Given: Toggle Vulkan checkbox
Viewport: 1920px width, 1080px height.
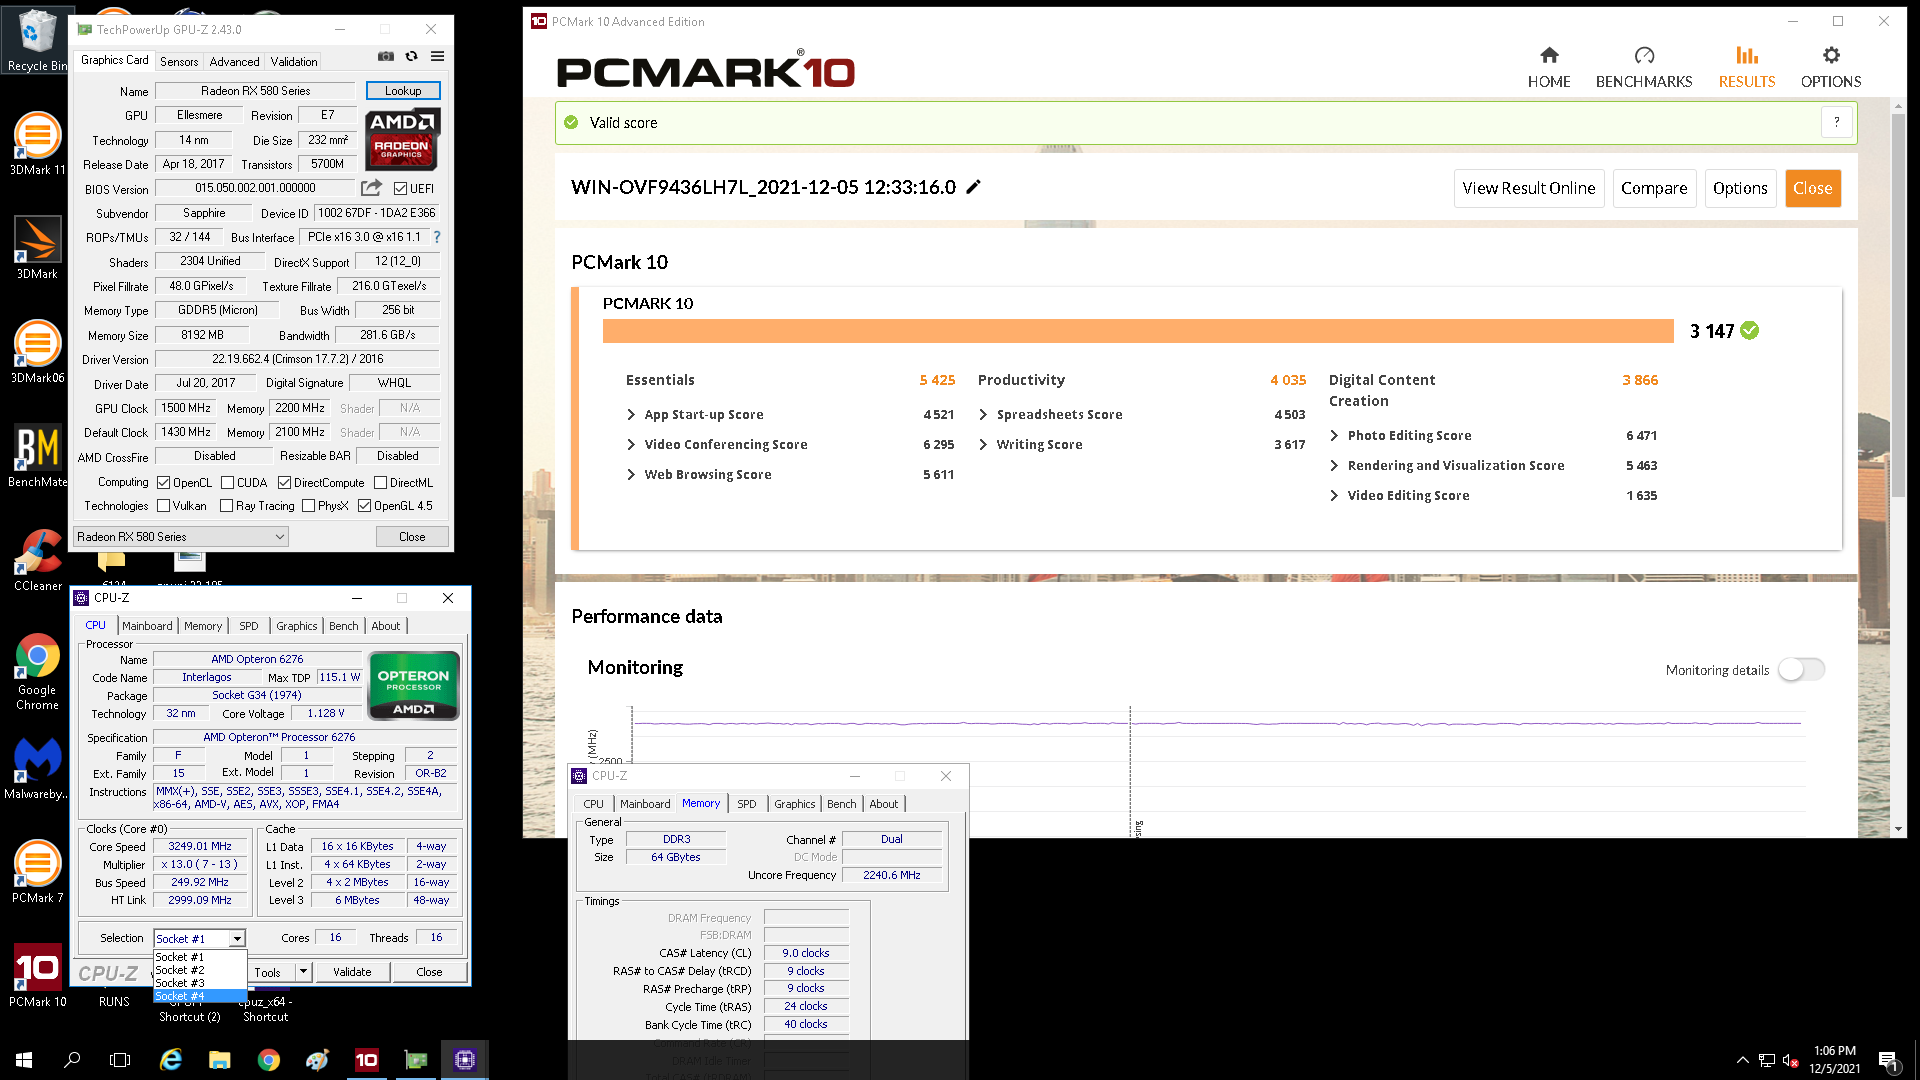Looking at the screenshot, I should pyautogui.click(x=163, y=506).
